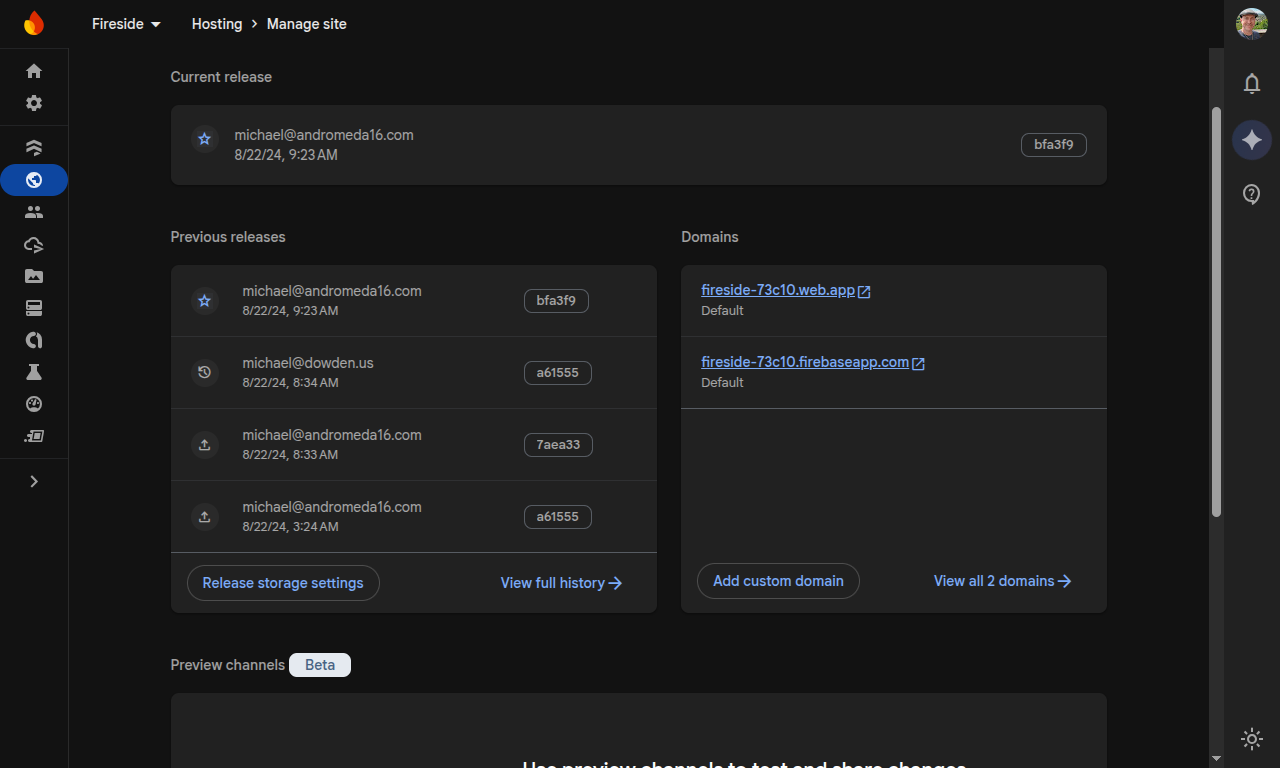Select Manage site in the breadcrumb
Viewport: 1280px width, 768px height.
[306, 24]
